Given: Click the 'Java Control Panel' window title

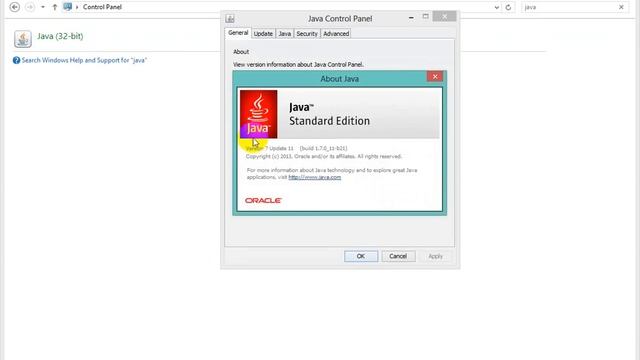Looking at the screenshot, I should (340, 19).
